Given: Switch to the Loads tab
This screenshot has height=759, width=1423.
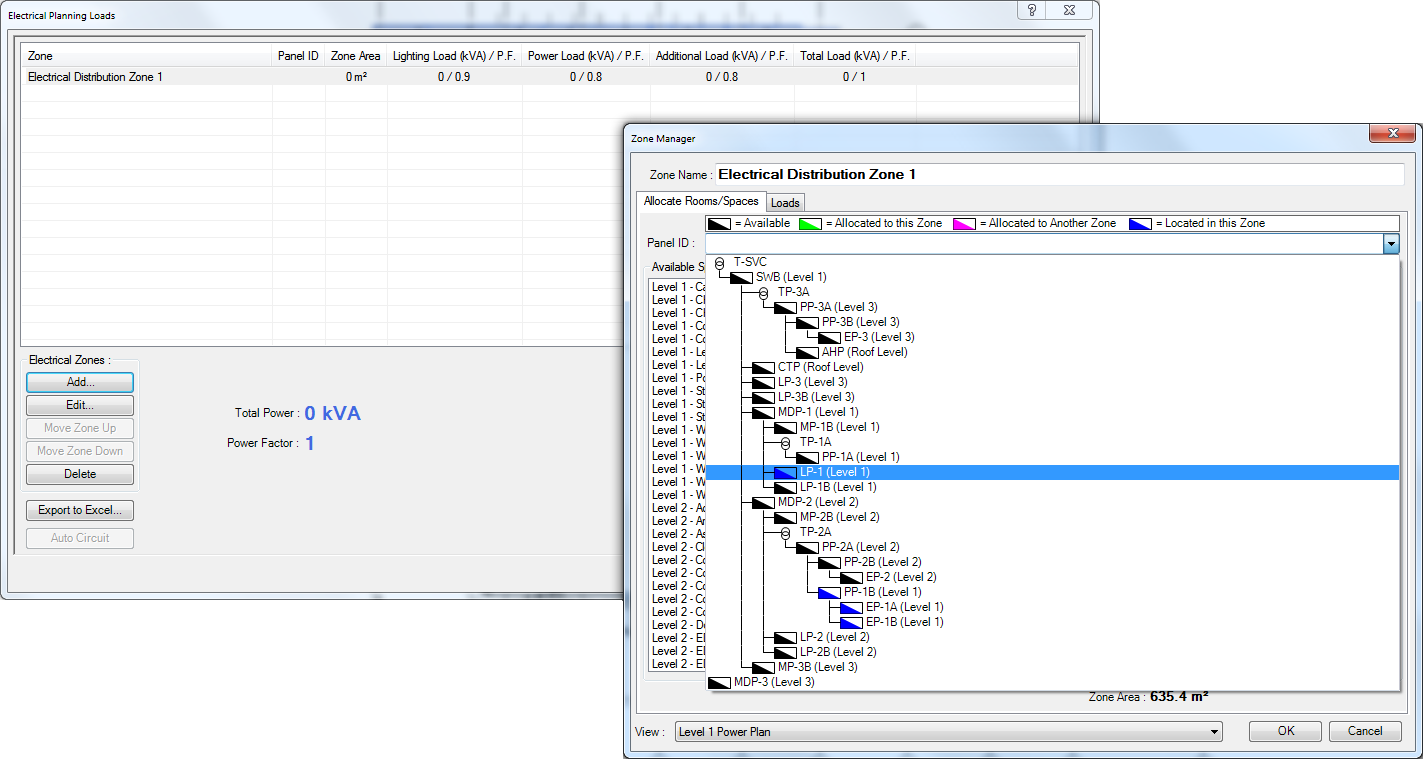Looking at the screenshot, I should [x=785, y=202].
